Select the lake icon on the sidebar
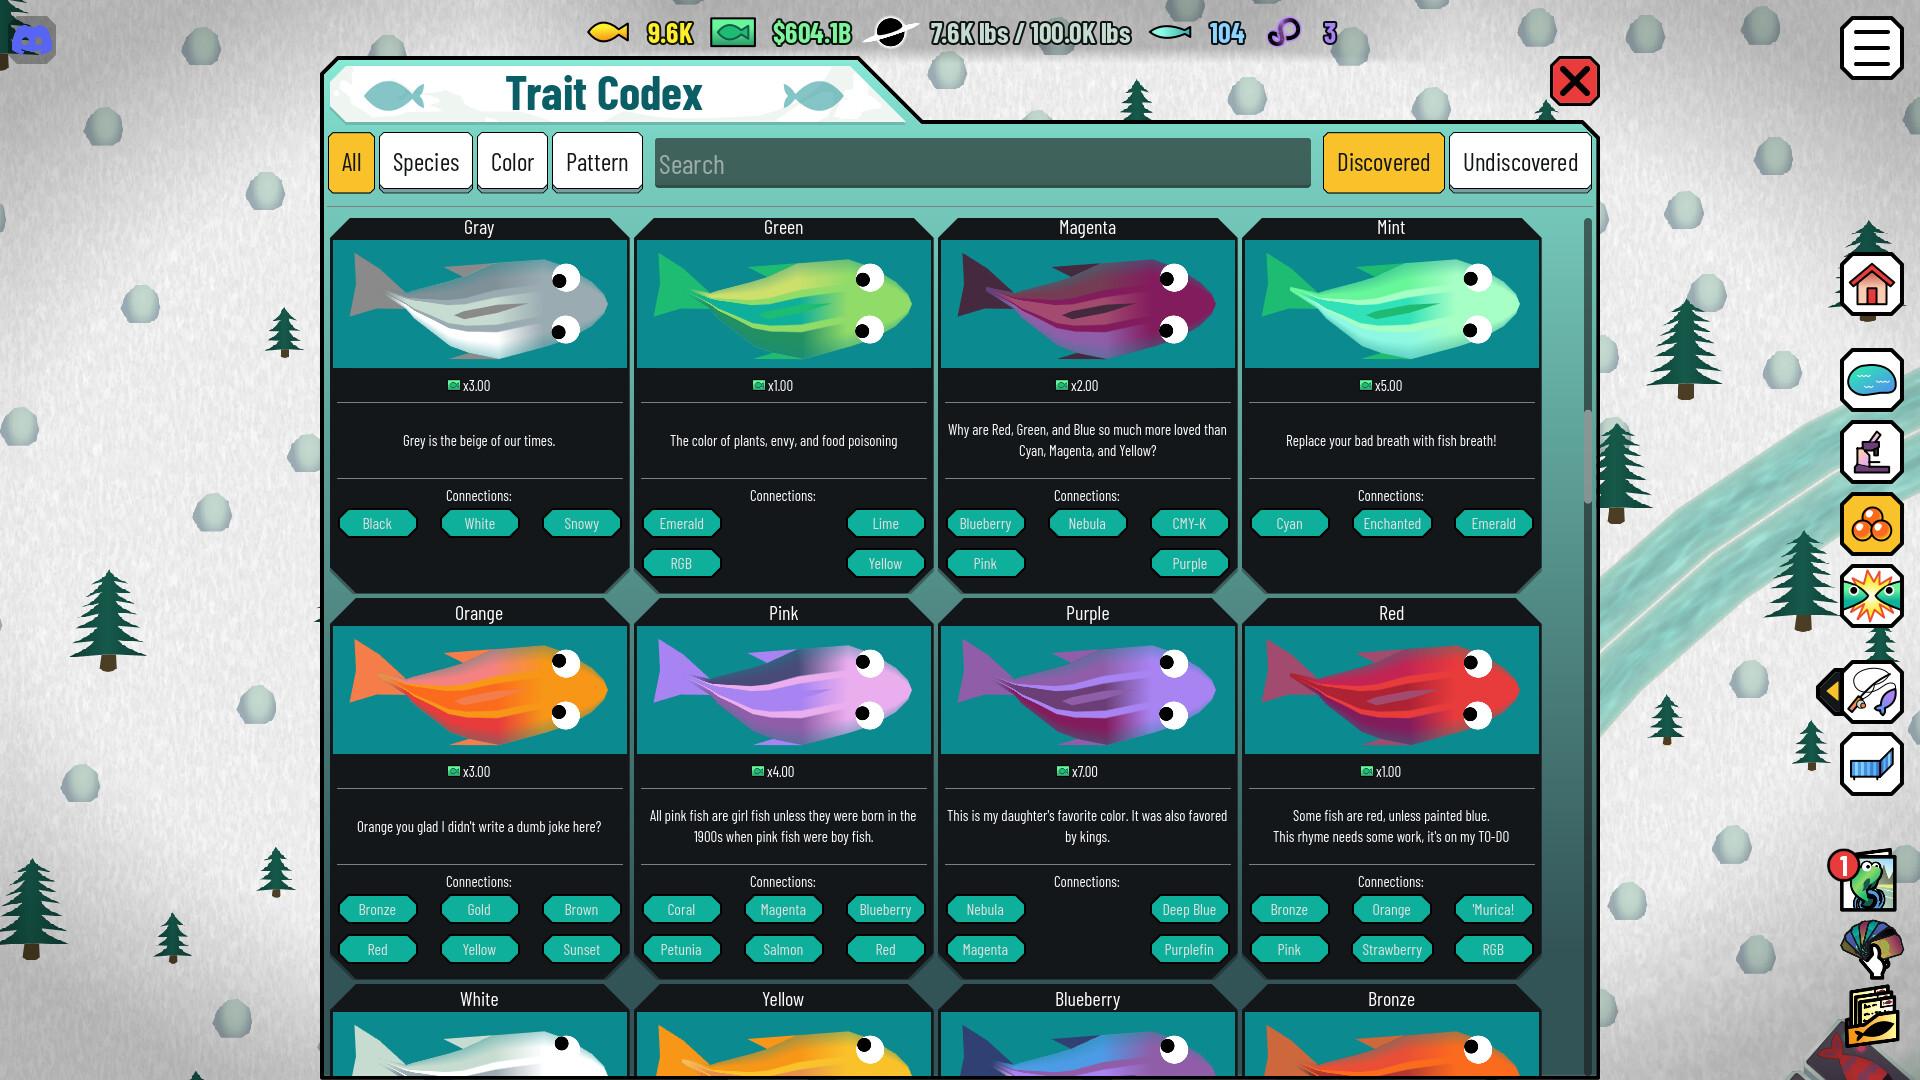Image resolution: width=1920 pixels, height=1080 pixels. (x=1871, y=381)
